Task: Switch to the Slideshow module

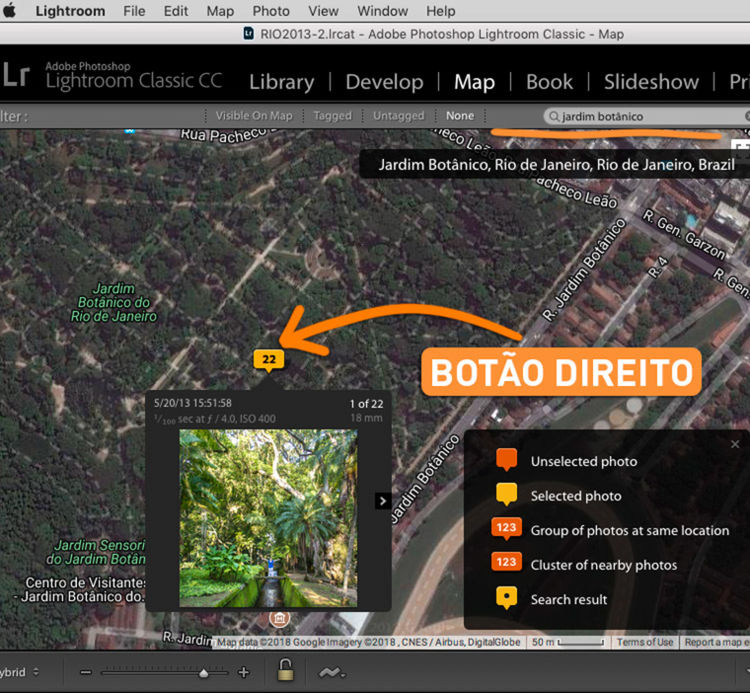Action: [x=651, y=82]
